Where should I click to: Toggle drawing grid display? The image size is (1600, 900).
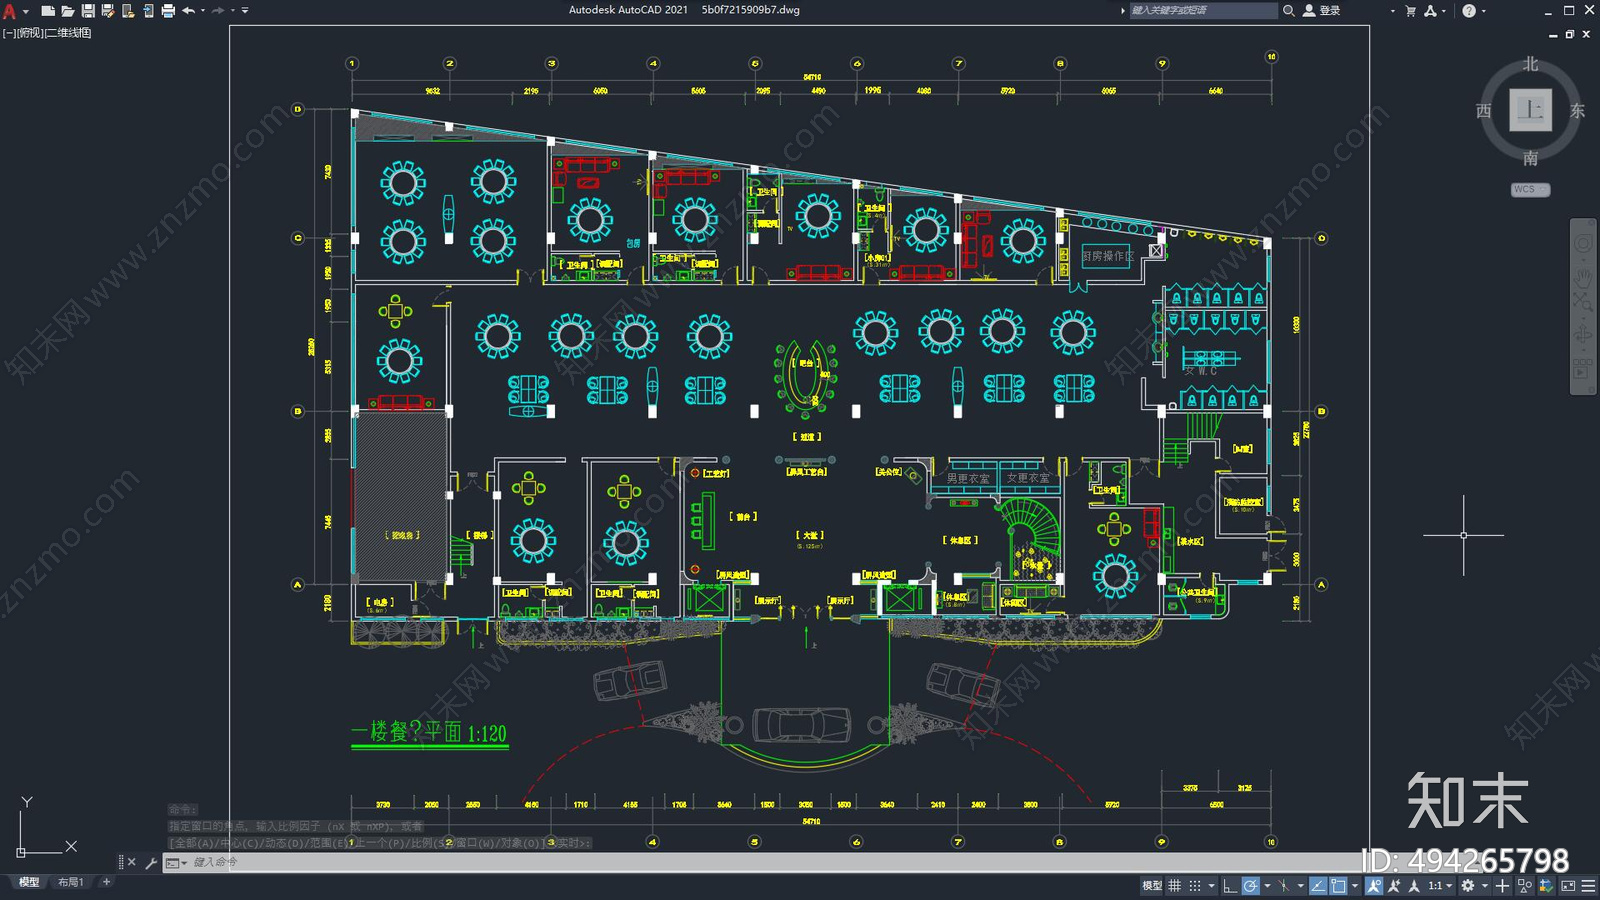click(1174, 886)
